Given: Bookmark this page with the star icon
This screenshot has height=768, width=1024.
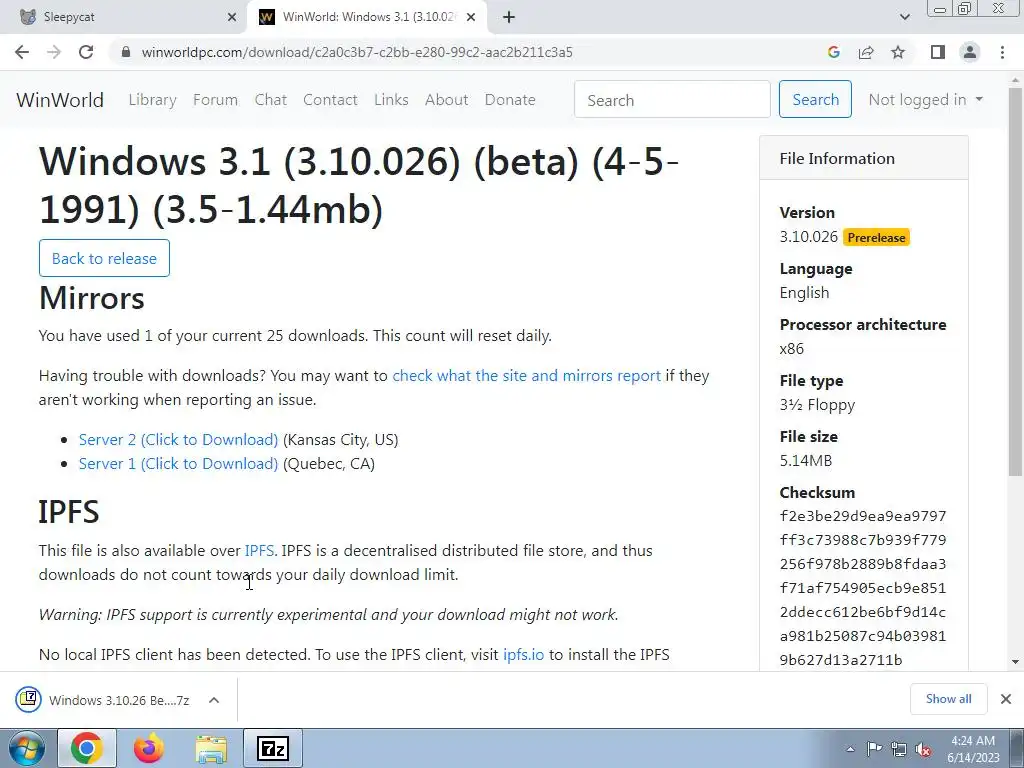Looking at the screenshot, I should point(898,52).
